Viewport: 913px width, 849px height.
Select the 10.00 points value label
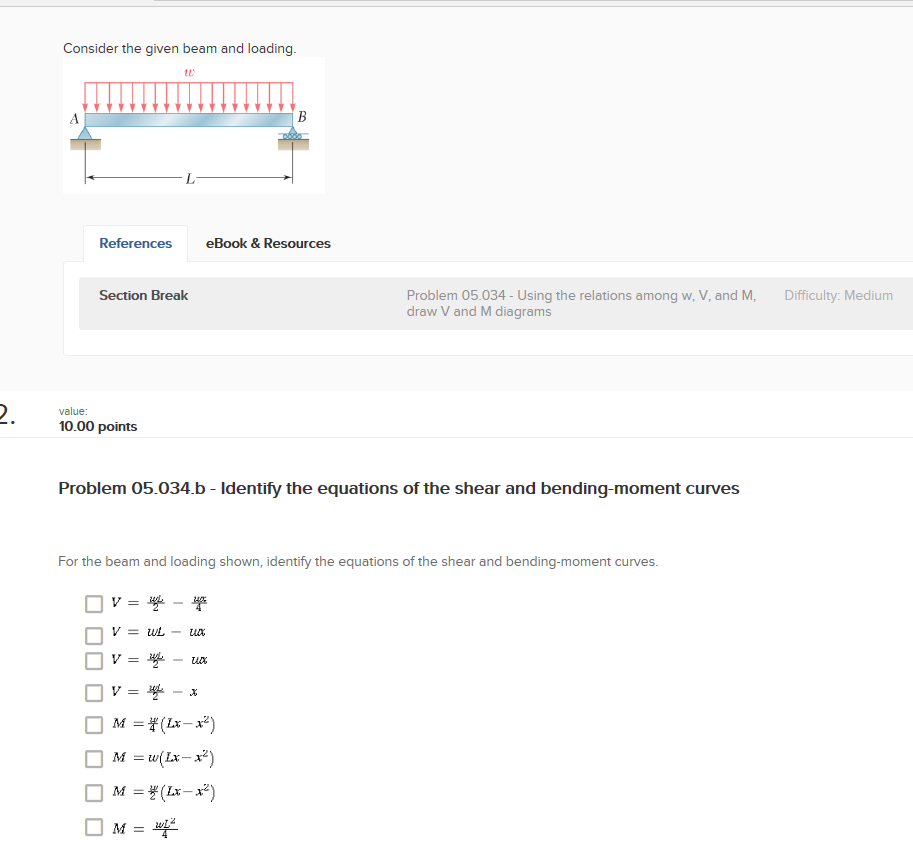point(97,426)
